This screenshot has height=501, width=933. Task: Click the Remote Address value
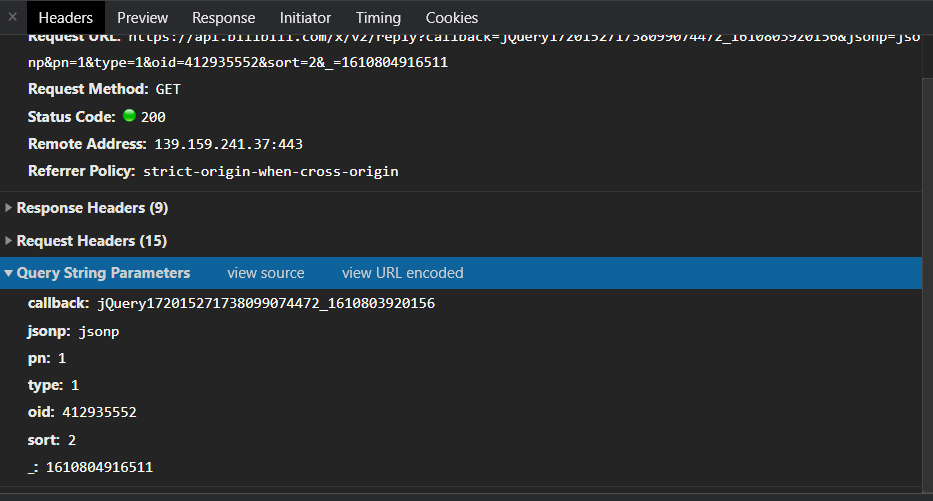tap(228, 144)
